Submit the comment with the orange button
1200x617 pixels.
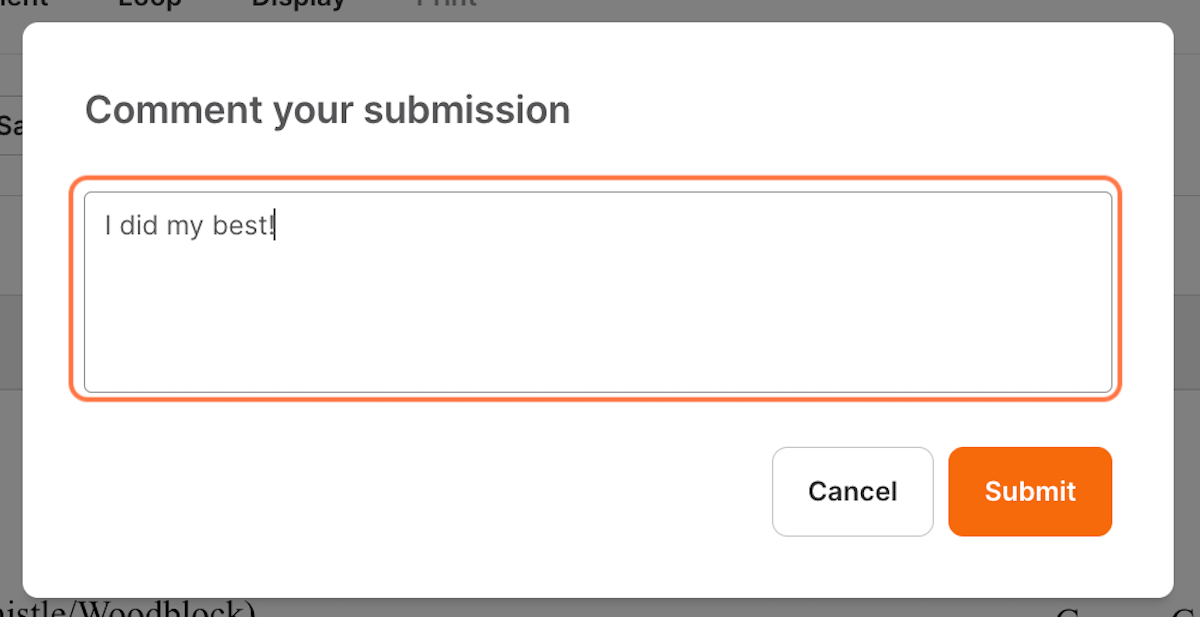[1030, 491]
